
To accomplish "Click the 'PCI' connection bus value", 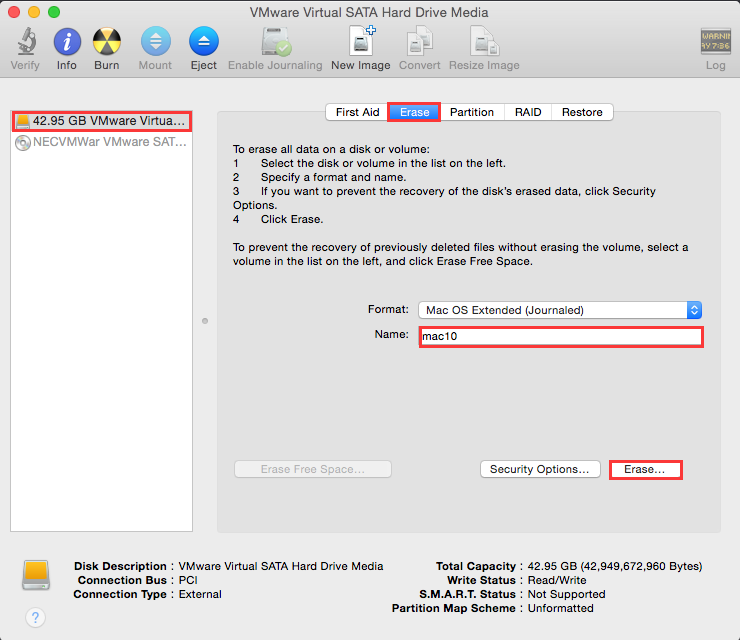I will [188, 581].
